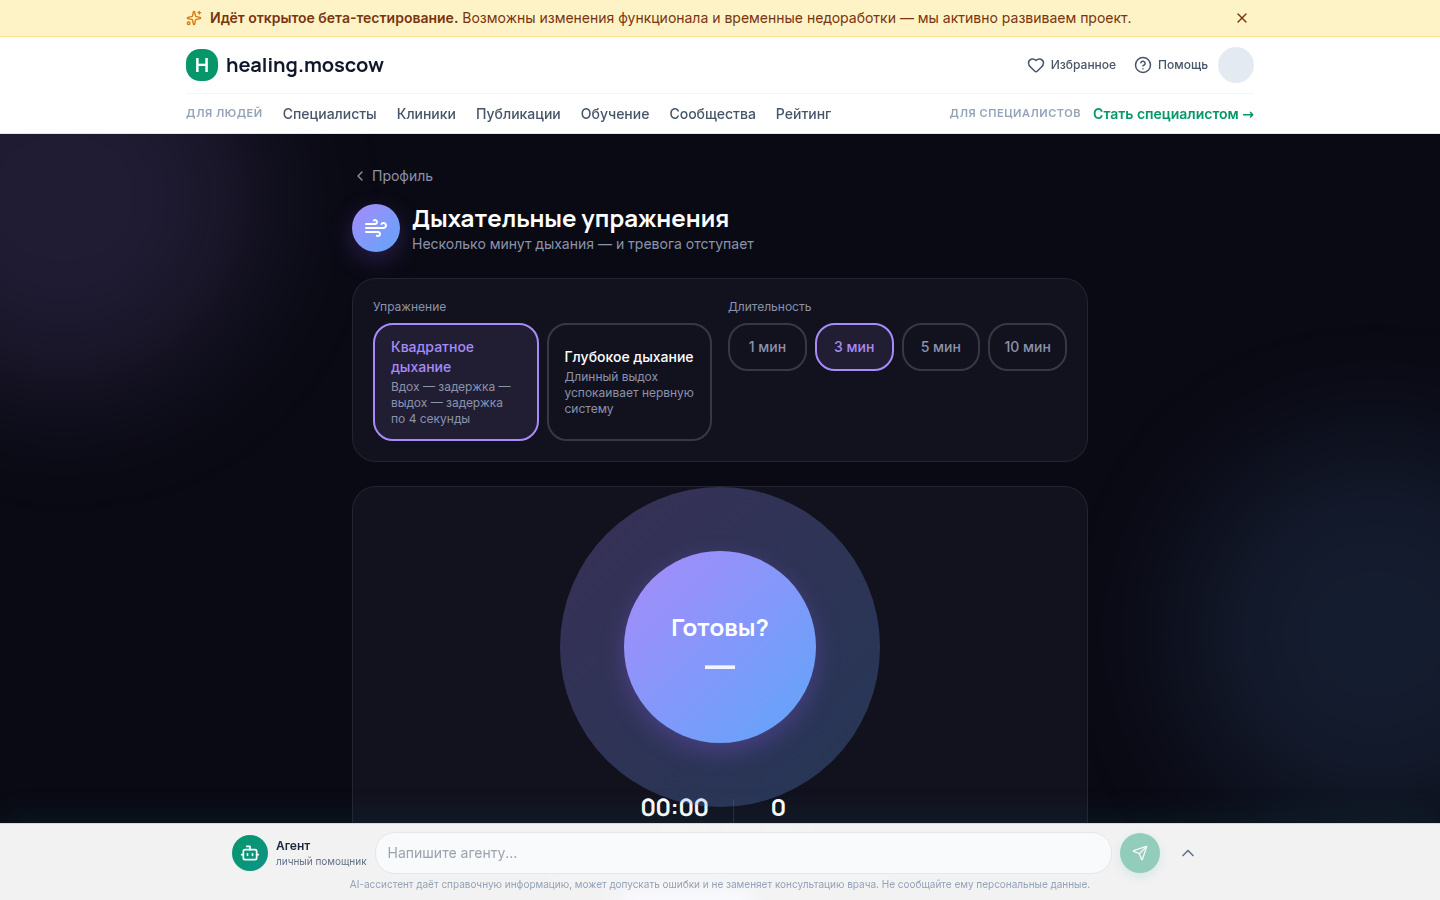Go back to Профиль
Viewport: 1440px width, 900px height.
point(394,176)
